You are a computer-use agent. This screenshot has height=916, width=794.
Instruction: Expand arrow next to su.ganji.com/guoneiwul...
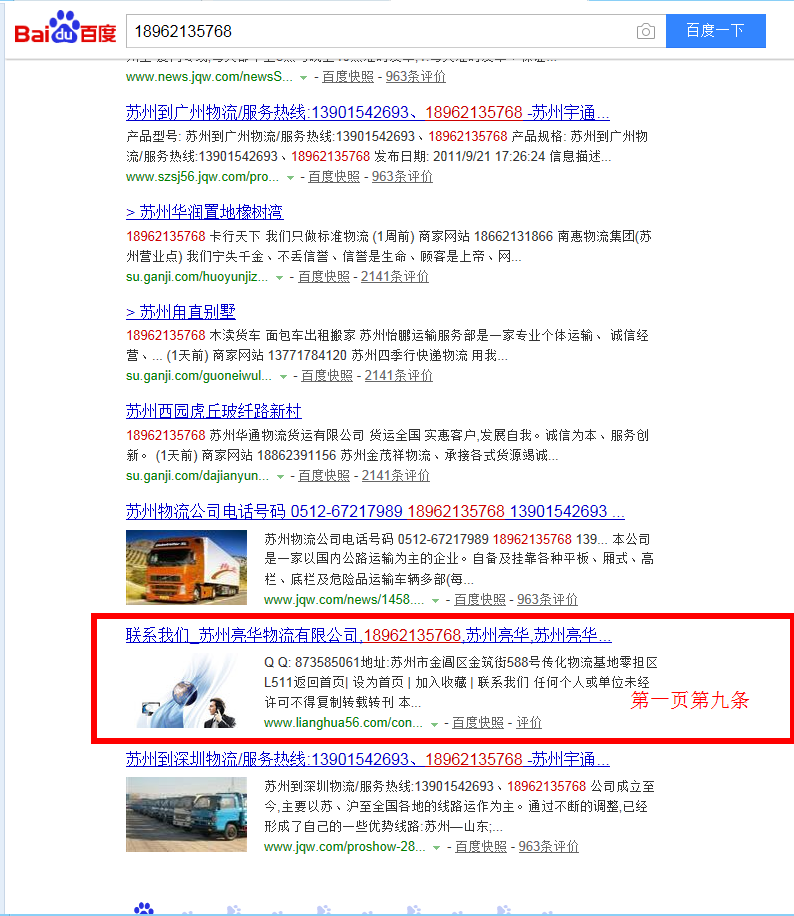pos(283,377)
